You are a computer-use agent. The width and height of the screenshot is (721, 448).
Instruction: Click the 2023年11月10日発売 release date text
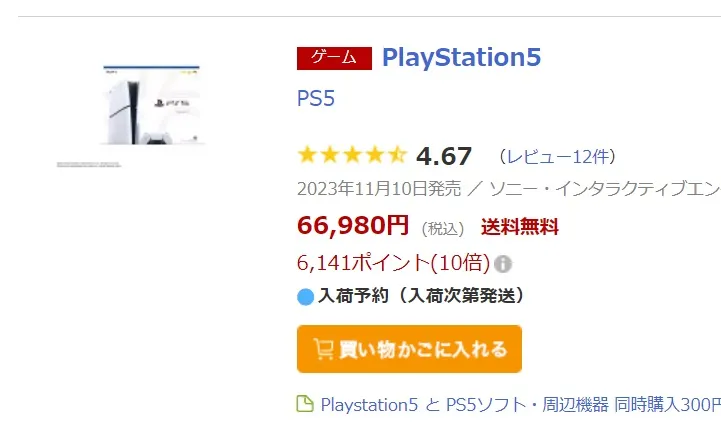pyautogui.click(x=379, y=188)
